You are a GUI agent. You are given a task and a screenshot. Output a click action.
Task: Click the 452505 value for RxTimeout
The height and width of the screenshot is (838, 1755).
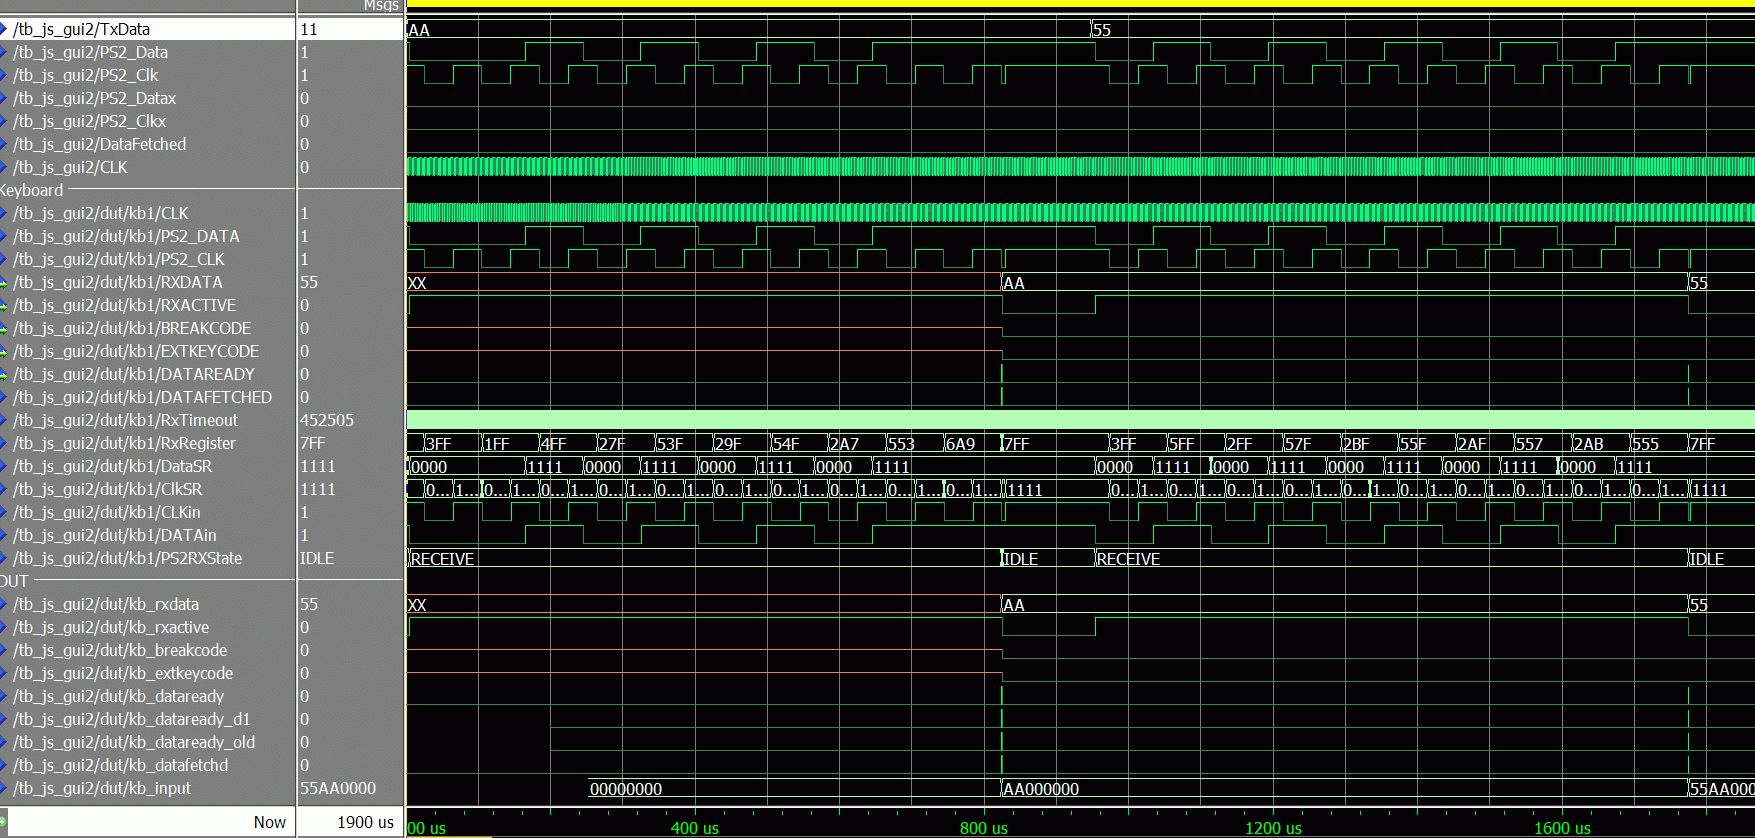point(327,420)
